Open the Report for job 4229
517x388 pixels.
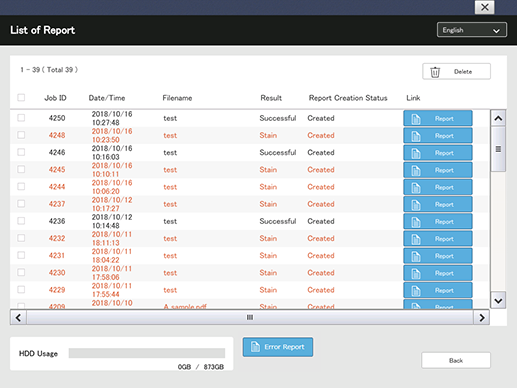[x=438, y=290]
